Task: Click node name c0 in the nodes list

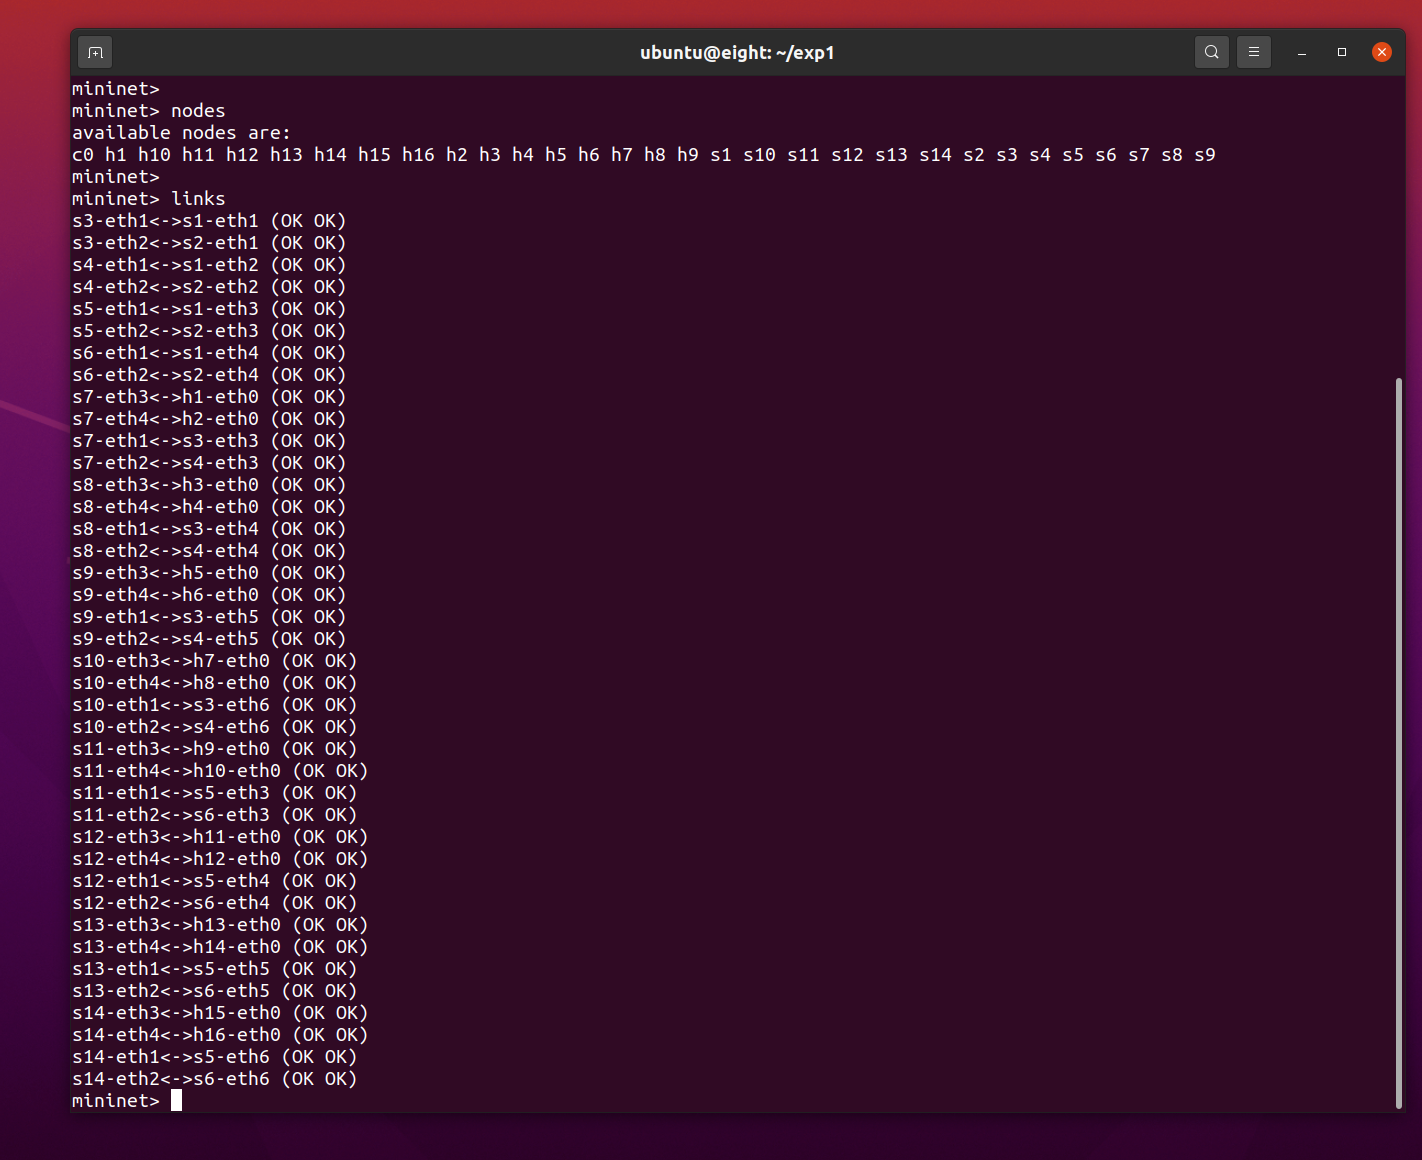Action: point(83,155)
